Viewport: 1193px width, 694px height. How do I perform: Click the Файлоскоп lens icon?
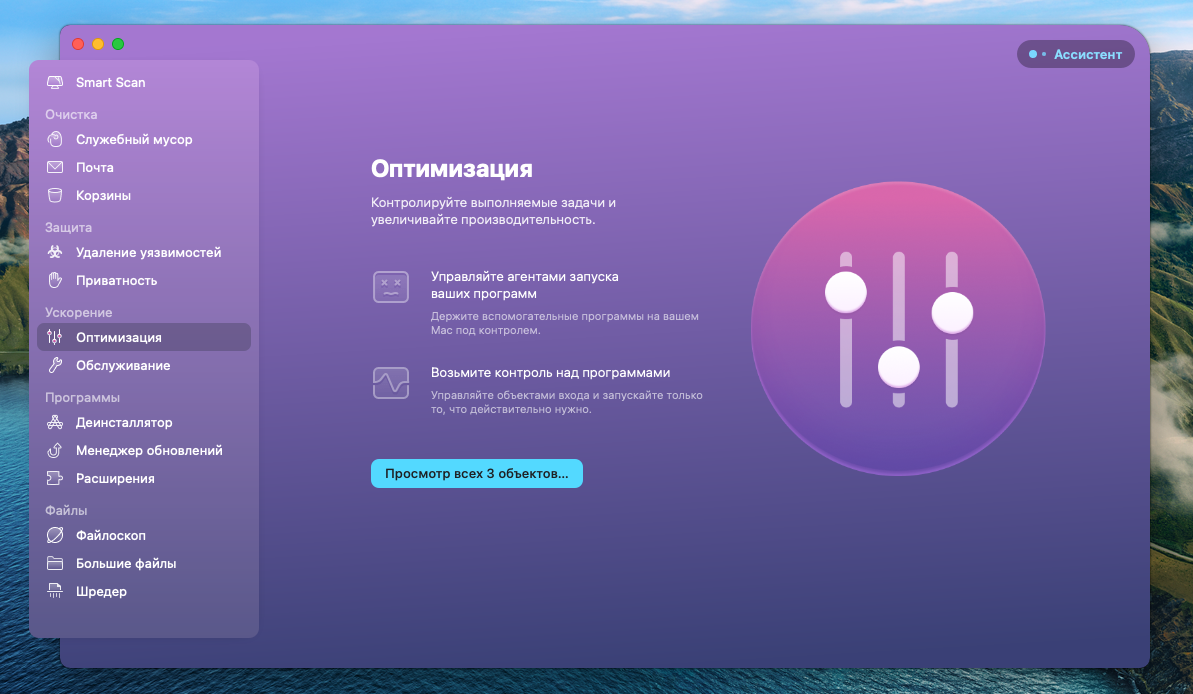(x=55, y=536)
